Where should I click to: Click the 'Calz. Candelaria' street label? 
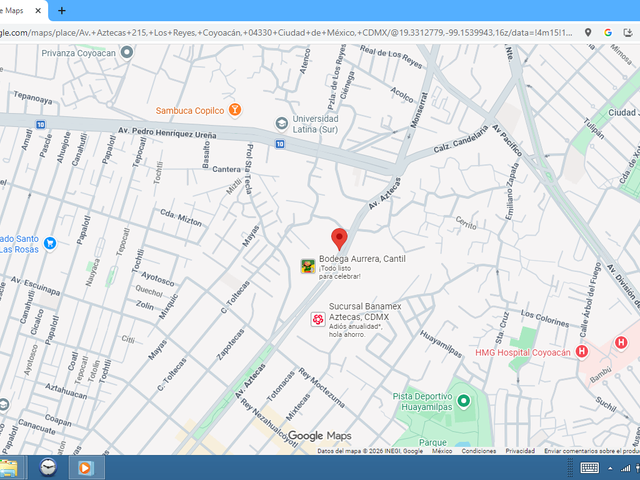[460, 140]
